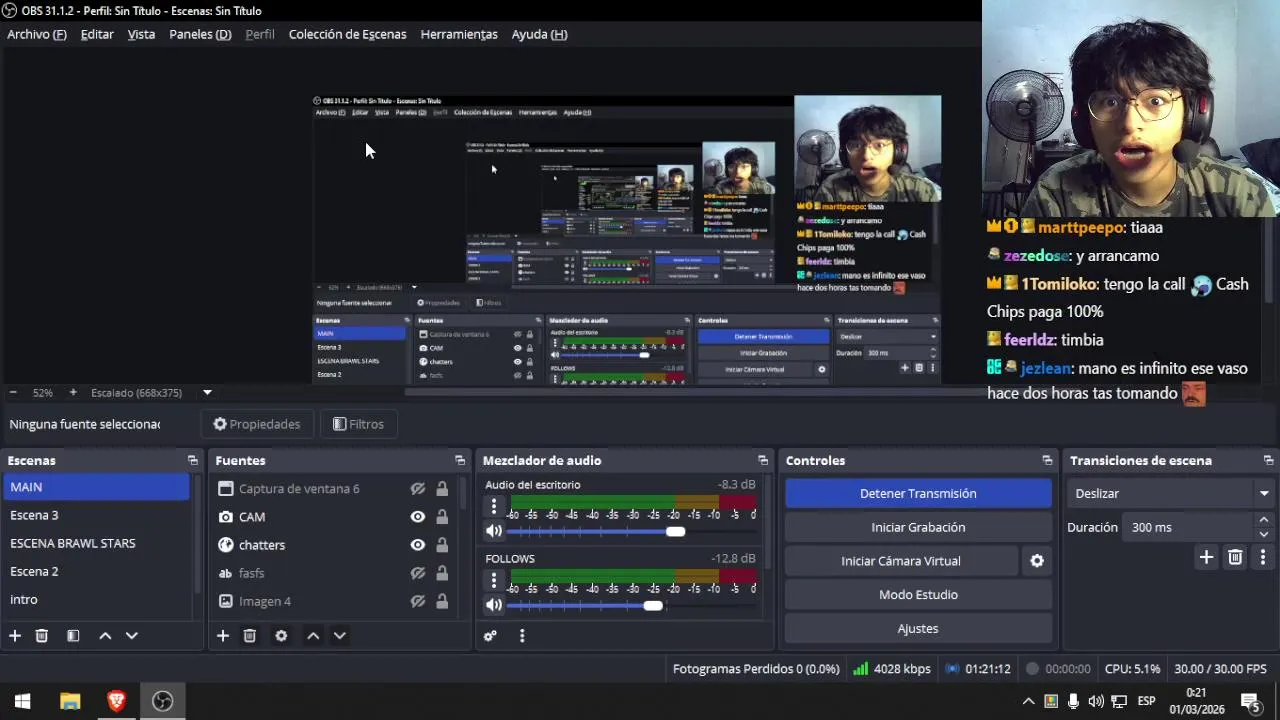
Task: Toggle lock on Captura de ventana 6
Action: point(442,489)
